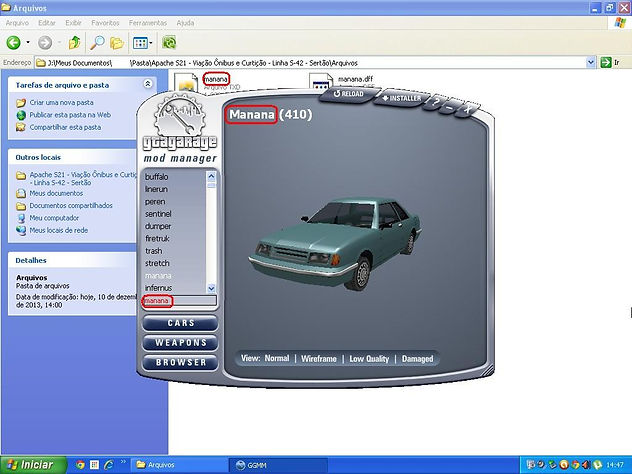
Task: Open the Ferramentas menu
Action: tap(148, 23)
